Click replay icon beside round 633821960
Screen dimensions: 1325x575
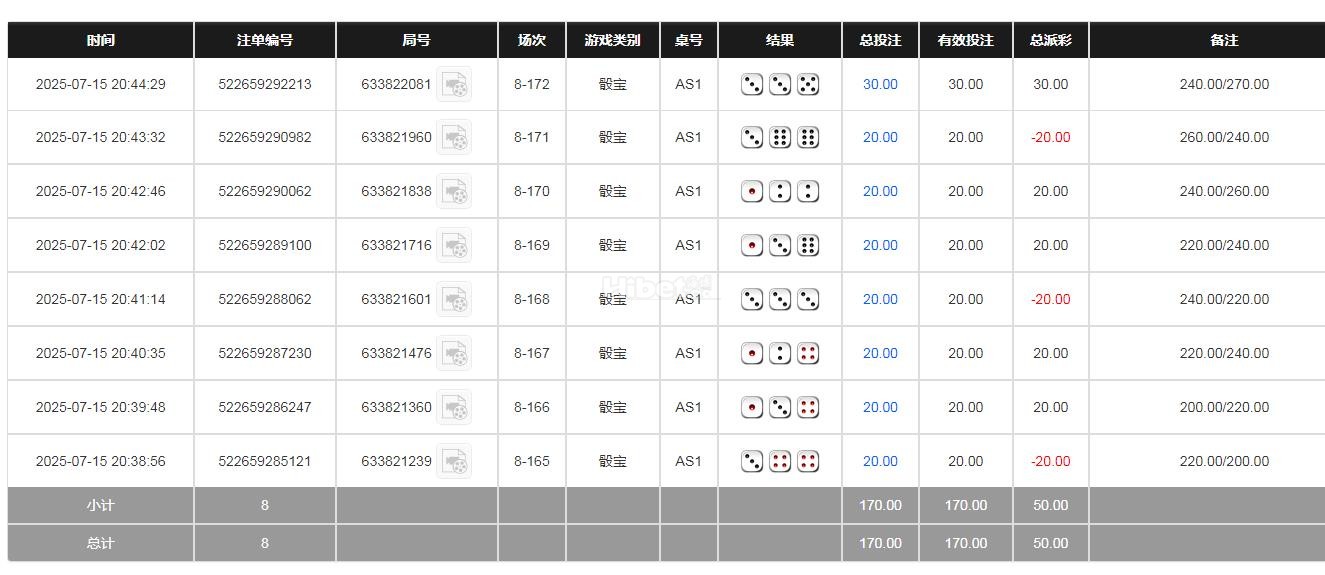click(x=454, y=138)
